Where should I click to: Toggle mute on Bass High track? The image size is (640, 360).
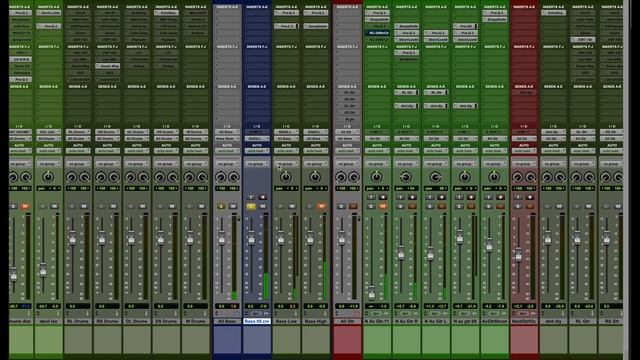point(321,207)
